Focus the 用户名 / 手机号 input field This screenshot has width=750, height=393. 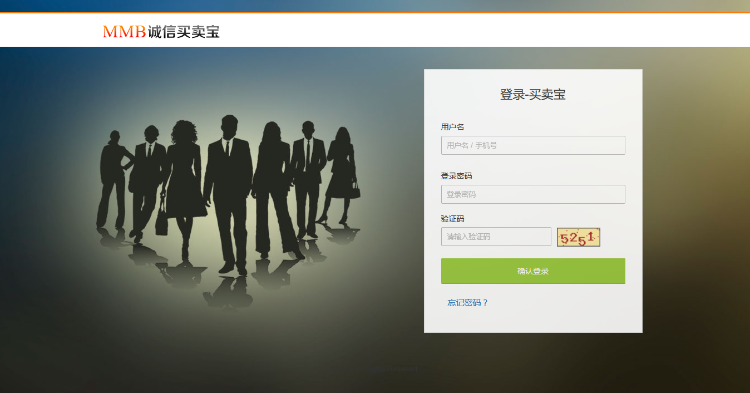[533, 145]
